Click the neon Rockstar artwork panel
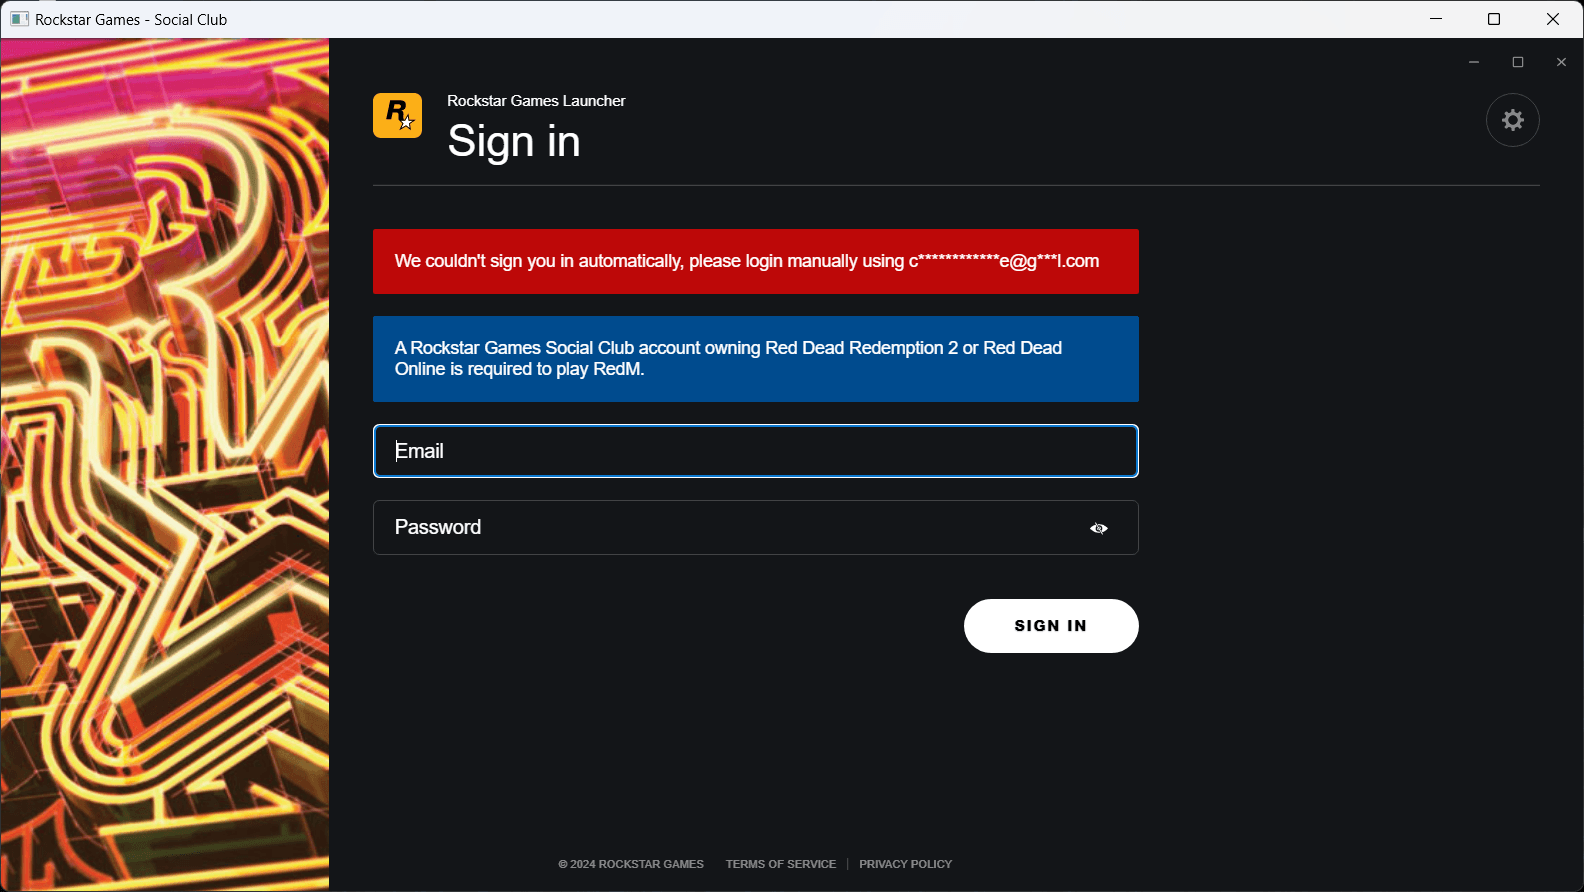The width and height of the screenshot is (1584, 892). 165,463
